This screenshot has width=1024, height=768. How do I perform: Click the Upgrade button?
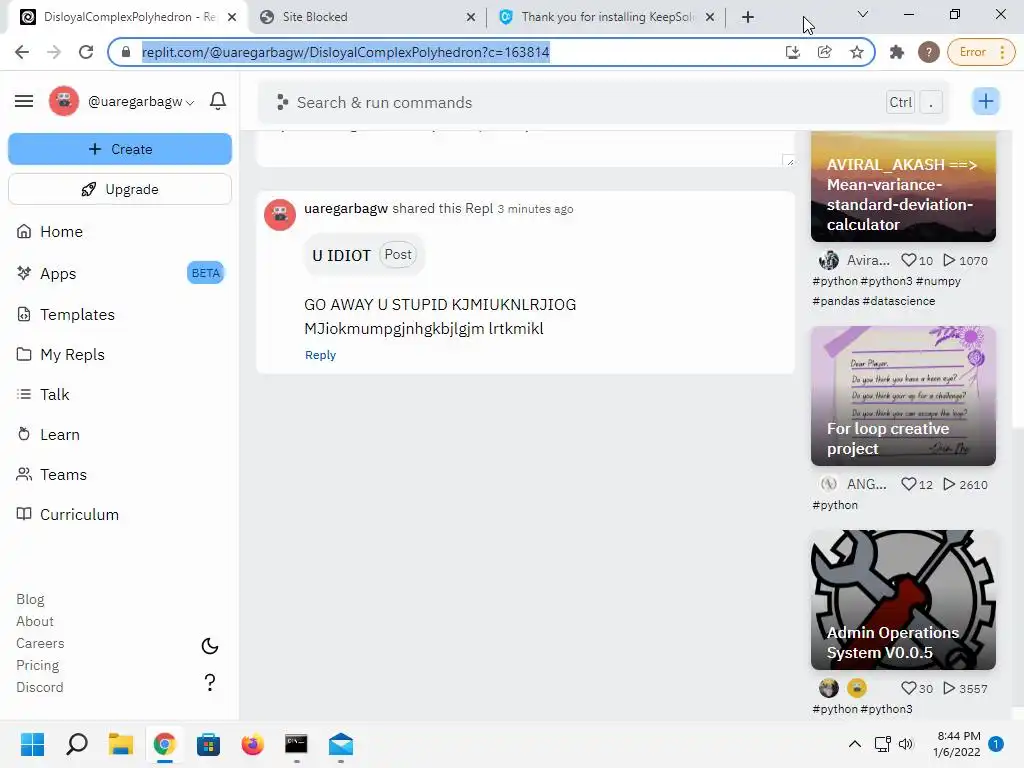pos(120,189)
